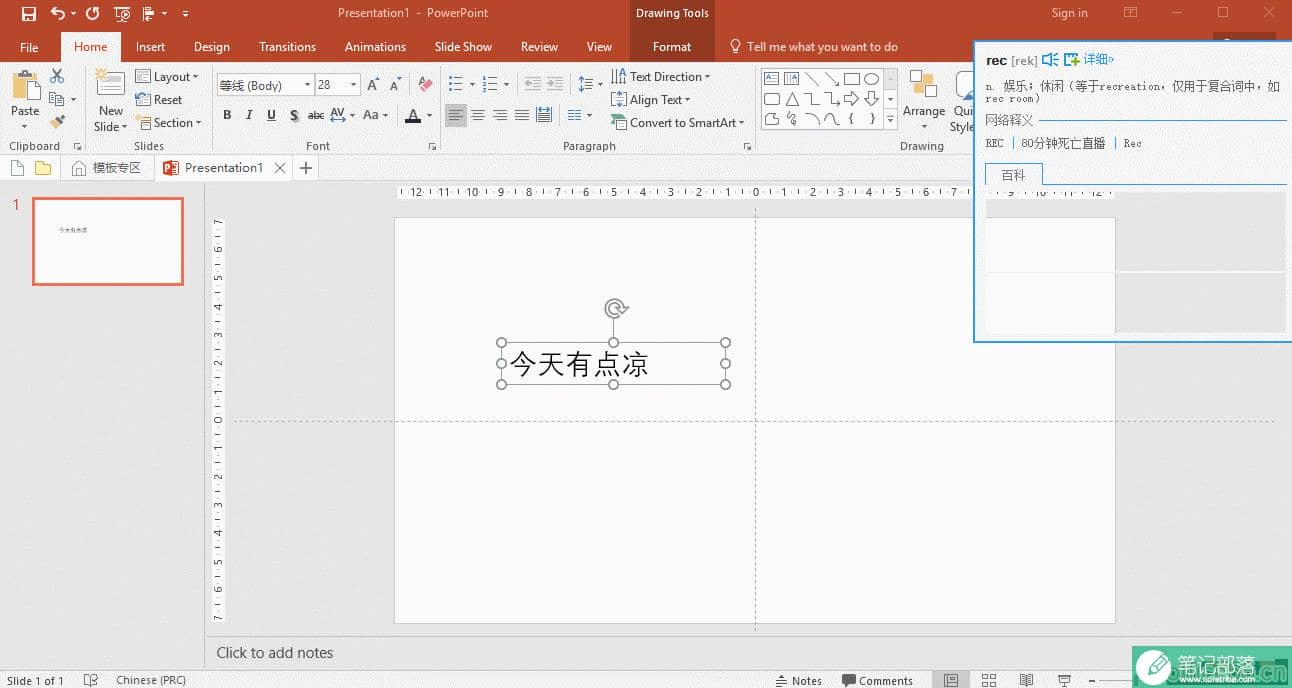Decrease the font size
The image size is (1292, 688).
pos(395,85)
